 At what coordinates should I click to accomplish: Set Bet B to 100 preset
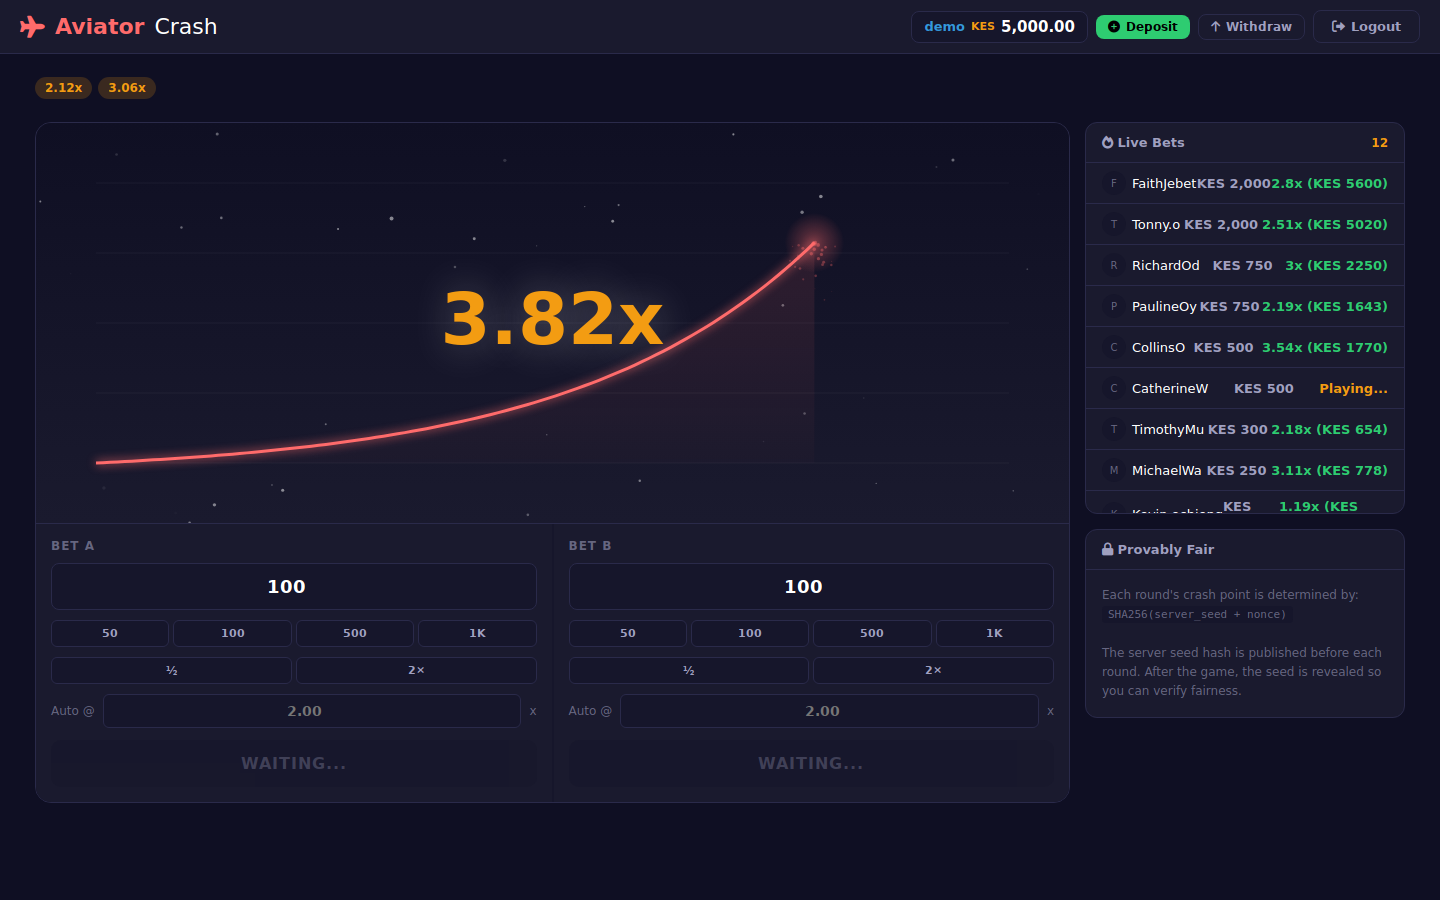(750, 634)
